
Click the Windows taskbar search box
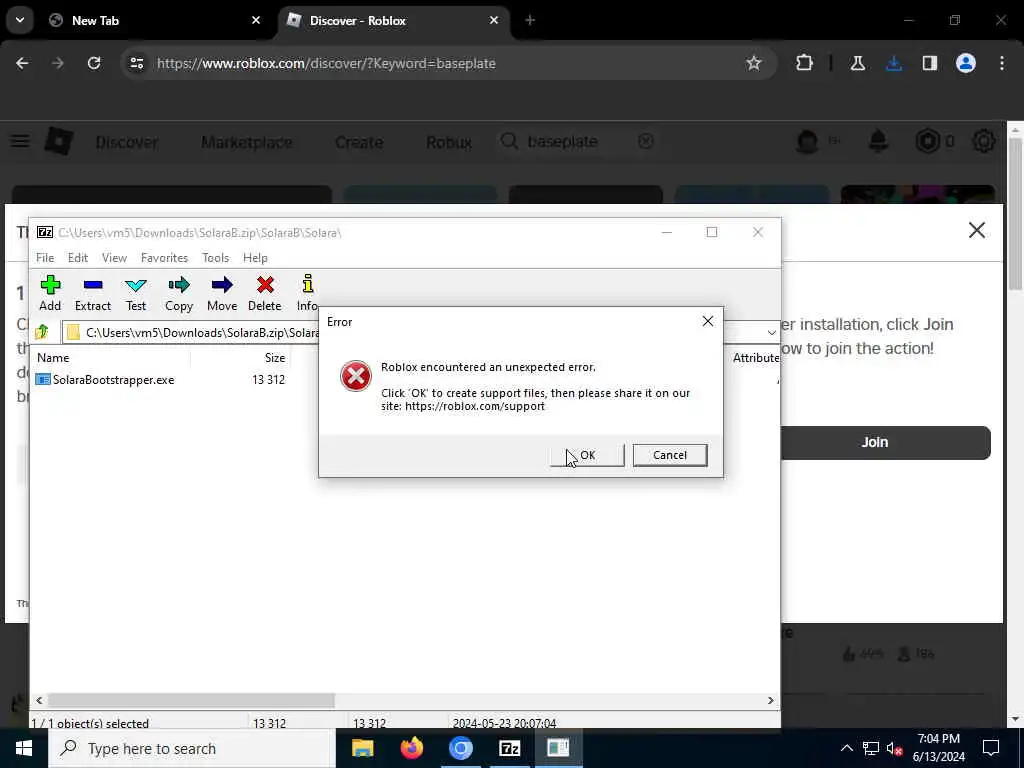point(192,748)
